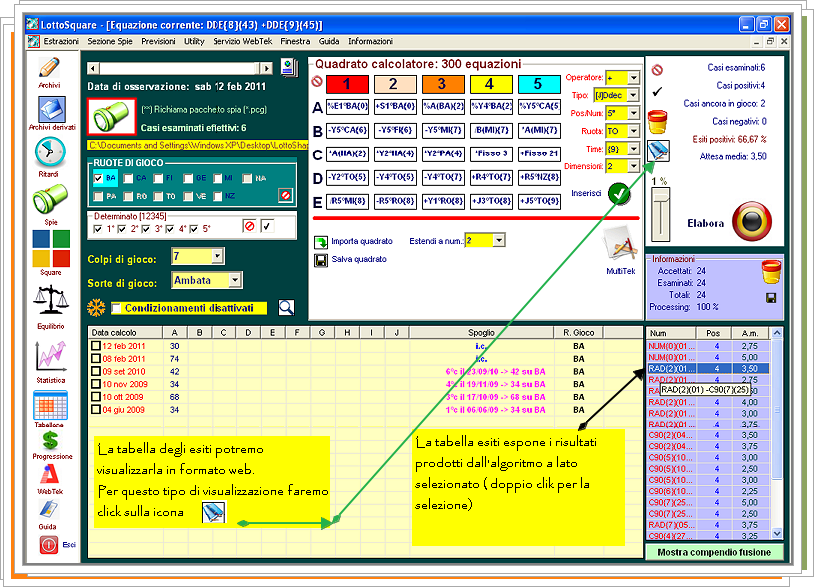Open the Estendi a num dropdown
The image size is (814, 587).
point(499,240)
